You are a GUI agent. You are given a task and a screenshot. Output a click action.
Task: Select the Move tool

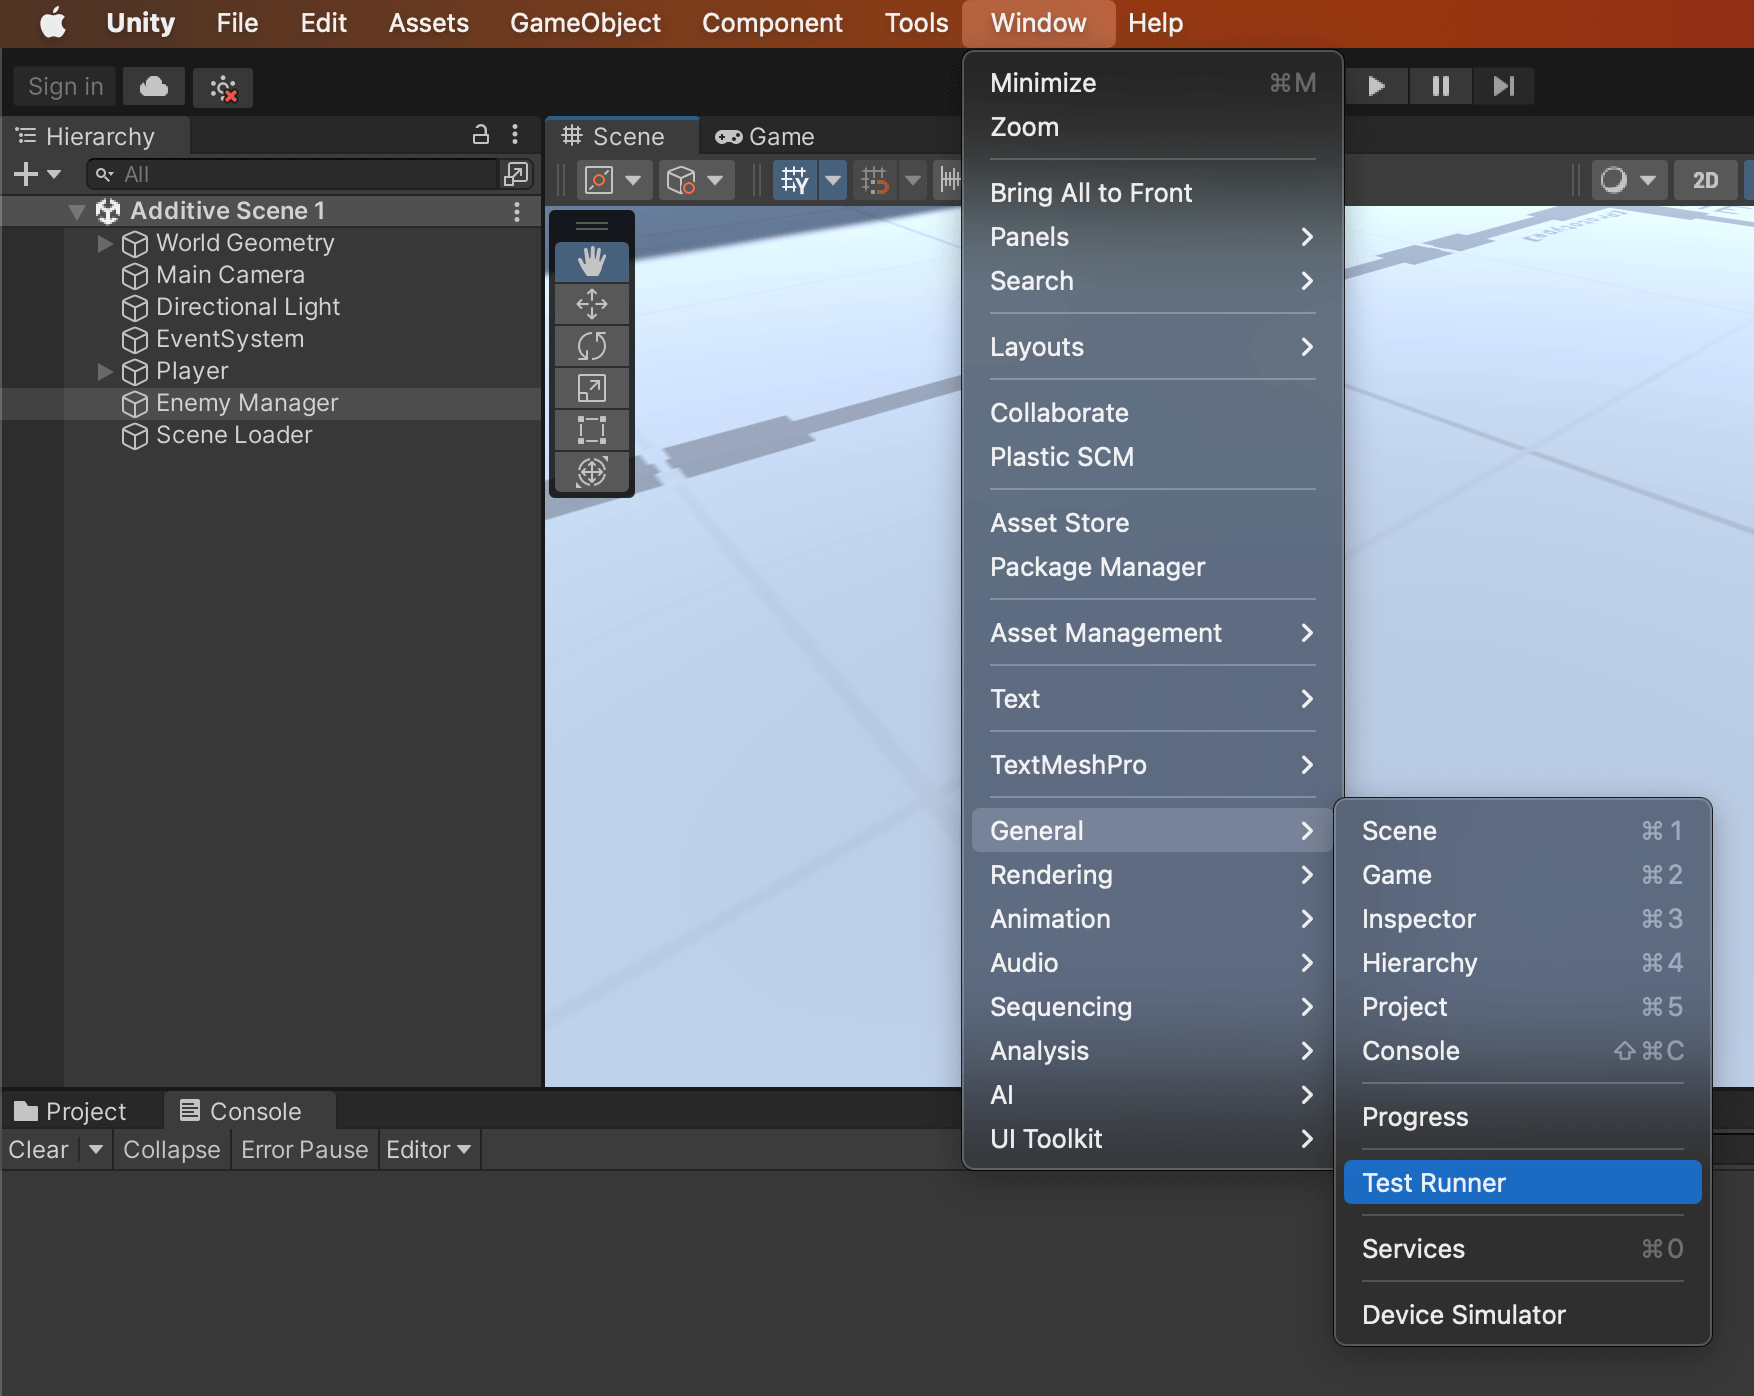tap(591, 304)
